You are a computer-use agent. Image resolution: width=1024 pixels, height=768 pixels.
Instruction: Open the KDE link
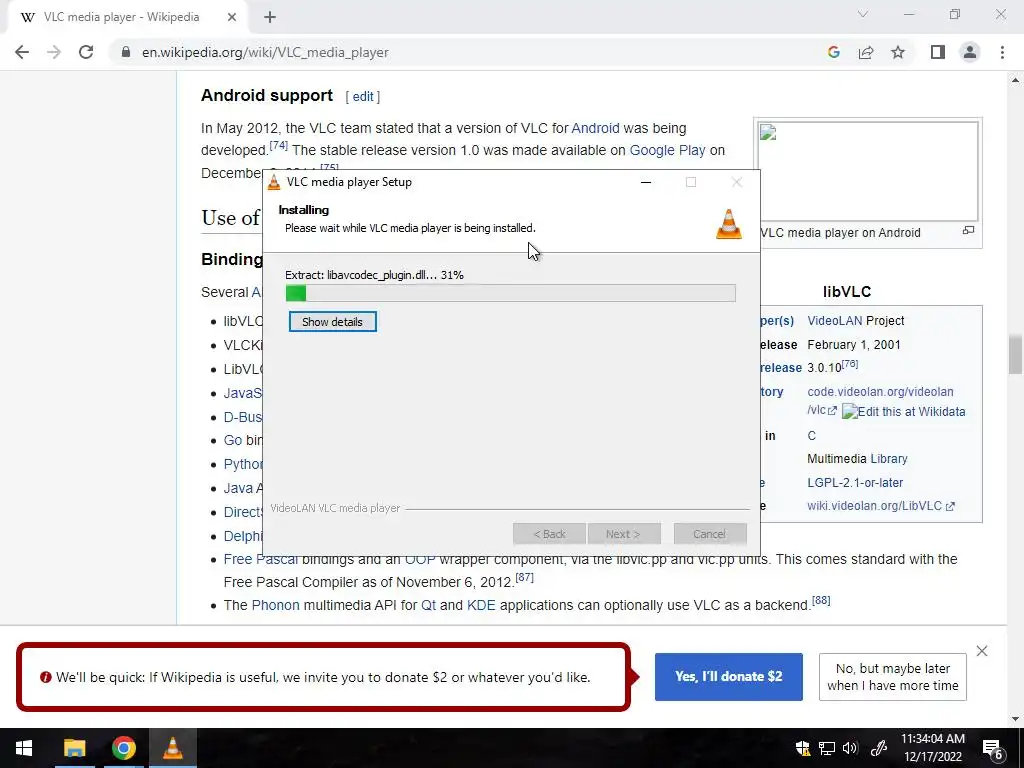click(x=481, y=605)
